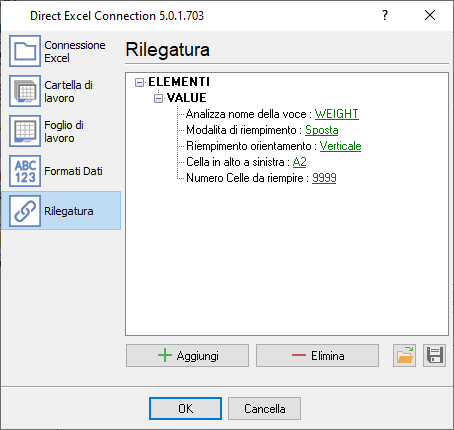Click the red minus icon on Elimina

pos(299,355)
